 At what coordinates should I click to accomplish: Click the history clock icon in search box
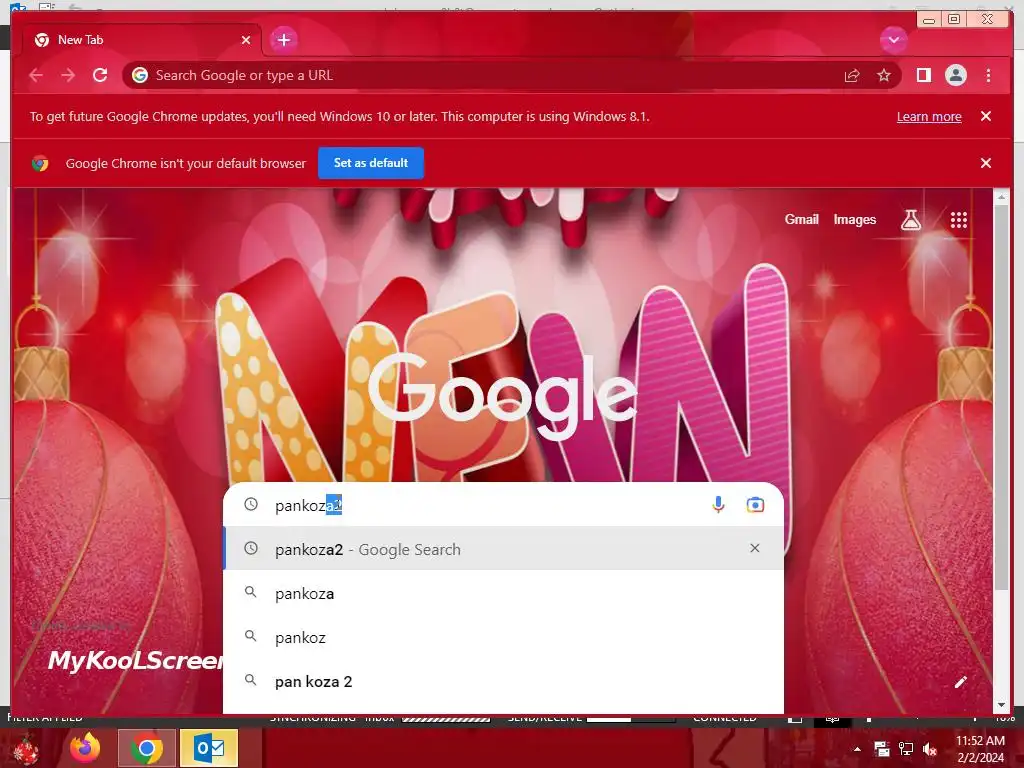click(251, 504)
